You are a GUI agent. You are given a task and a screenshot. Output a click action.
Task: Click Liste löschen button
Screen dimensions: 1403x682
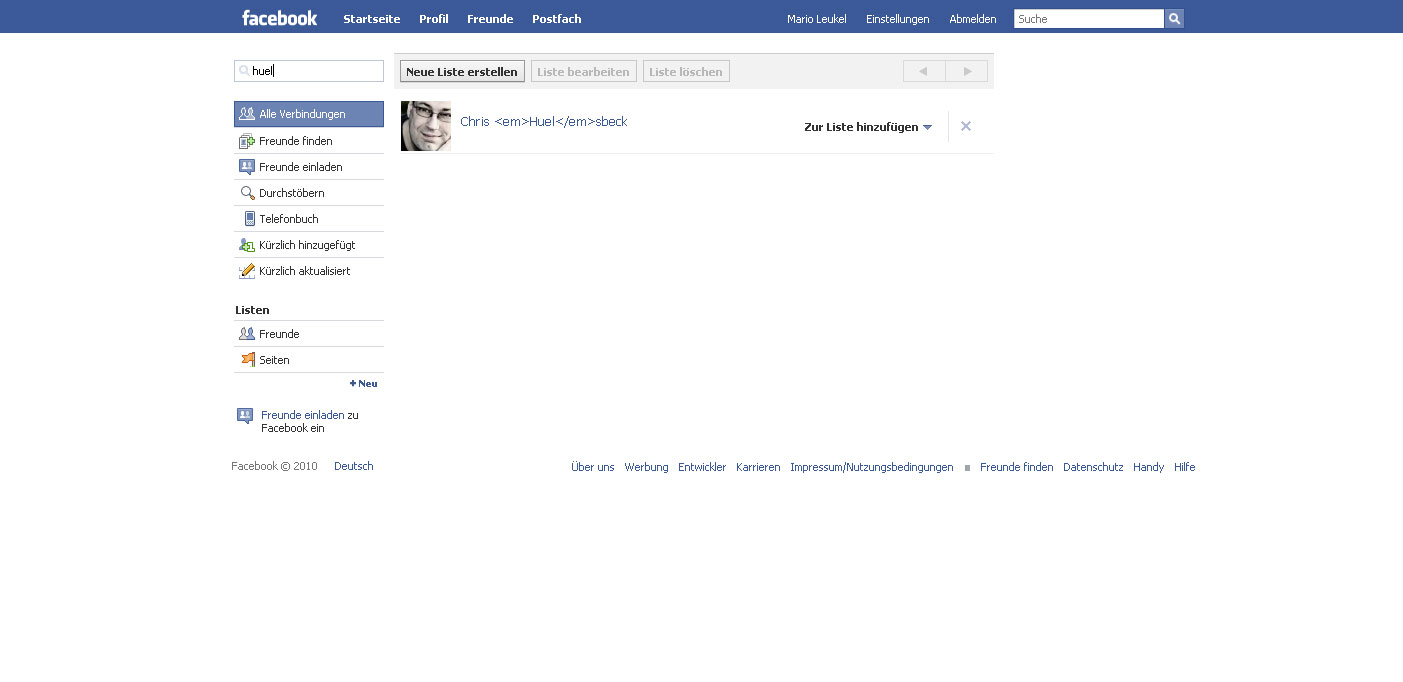pyautogui.click(x=686, y=71)
